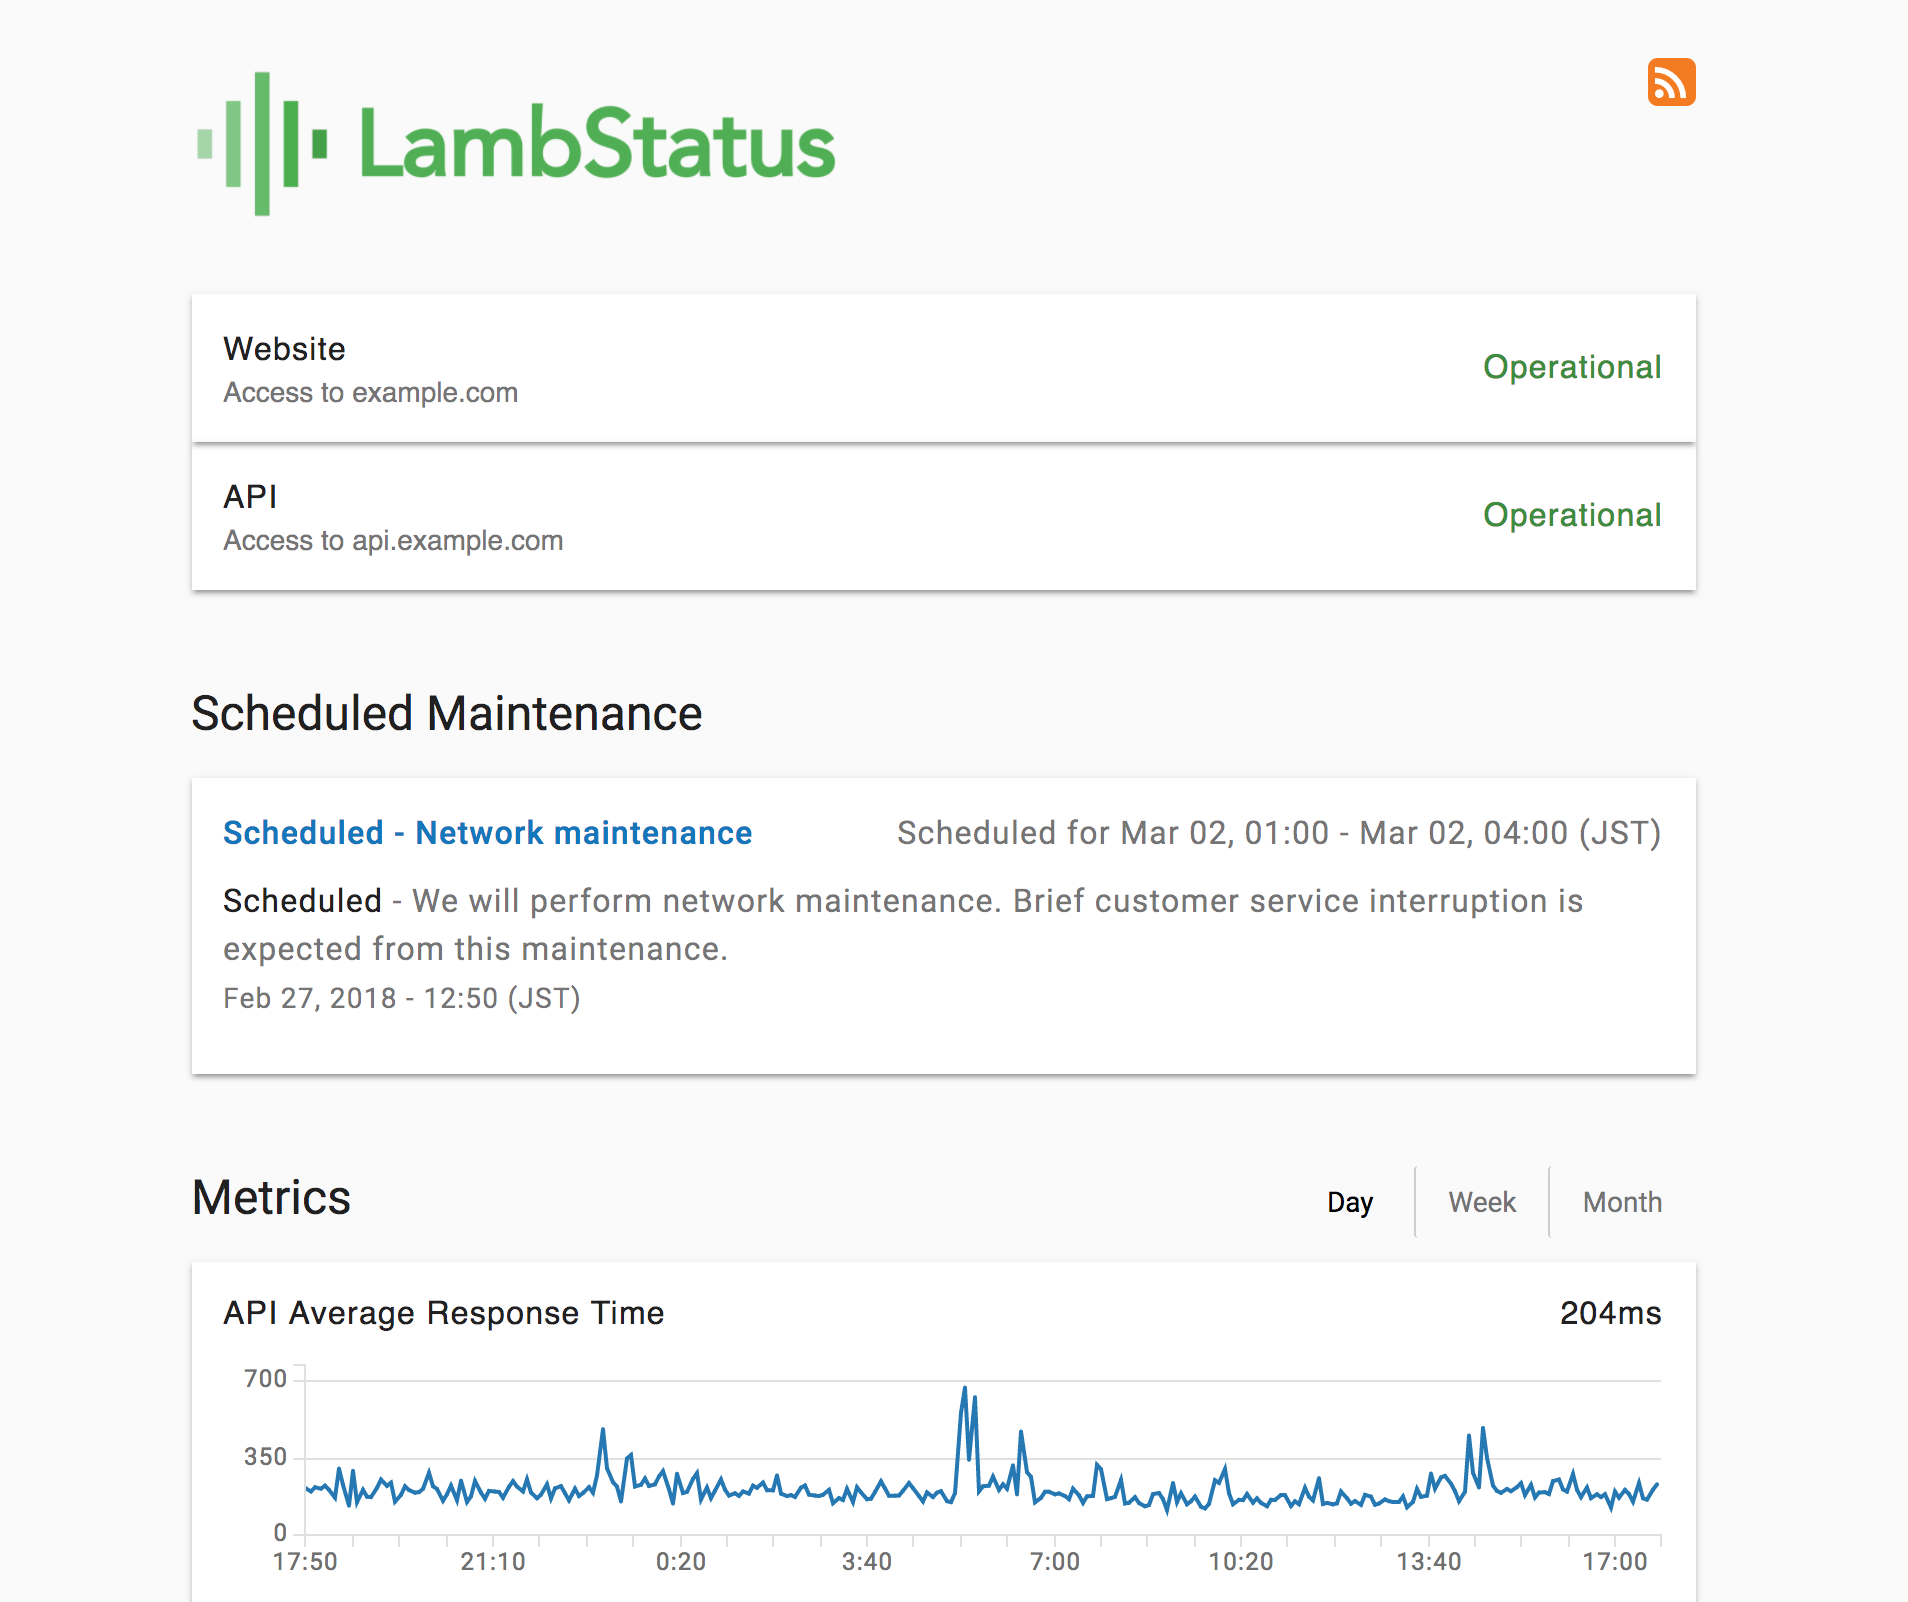This screenshot has height=1602, width=1908.
Task: Switch to the Week metrics view
Action: coord(1481,1201)
